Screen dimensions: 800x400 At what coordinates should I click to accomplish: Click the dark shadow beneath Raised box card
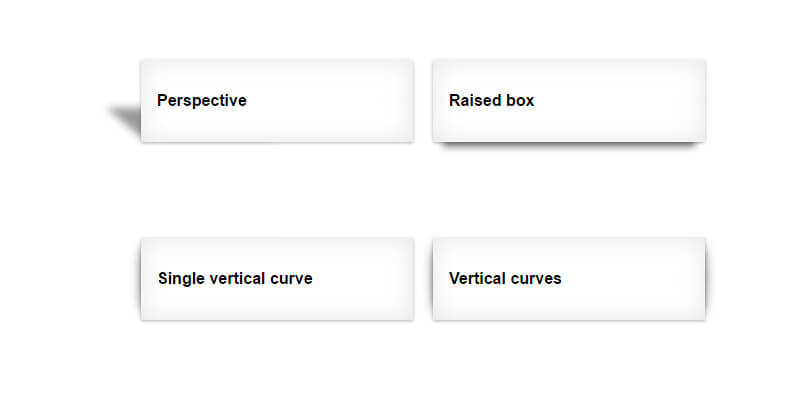click(x=568, y=147)
